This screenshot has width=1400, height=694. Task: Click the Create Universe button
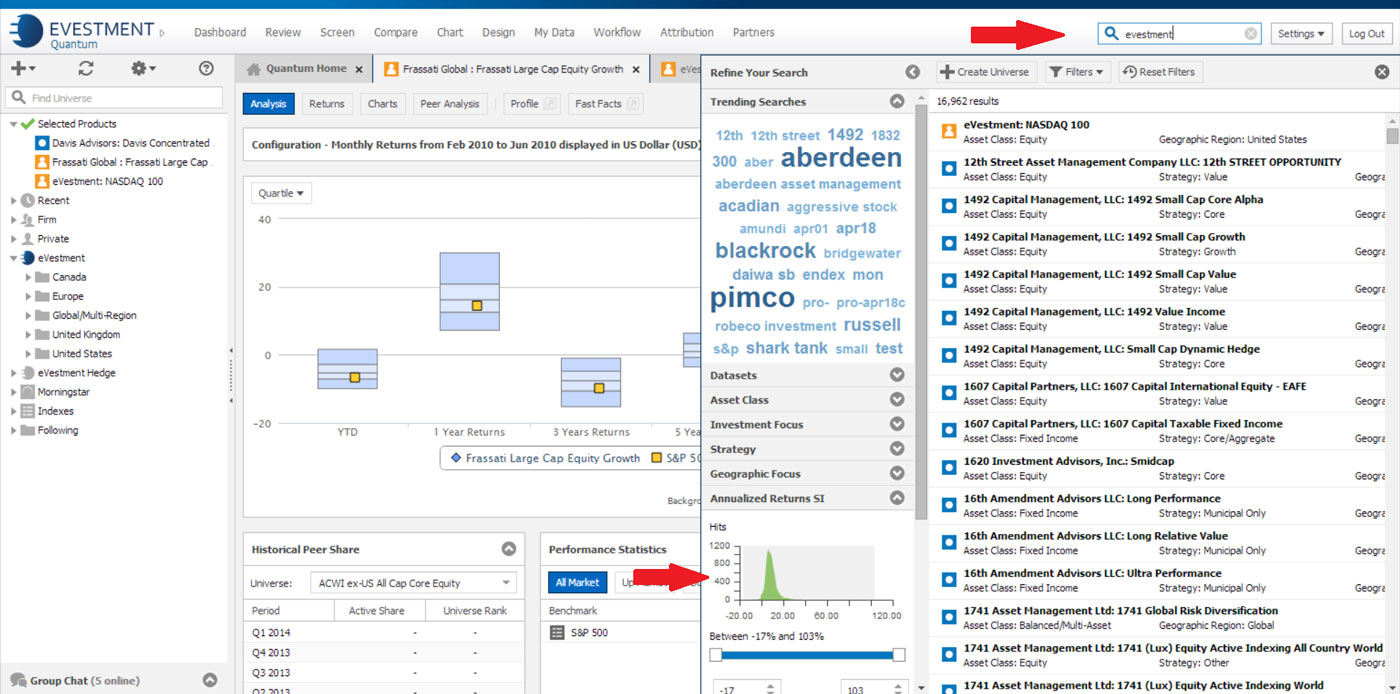(988, 72)
